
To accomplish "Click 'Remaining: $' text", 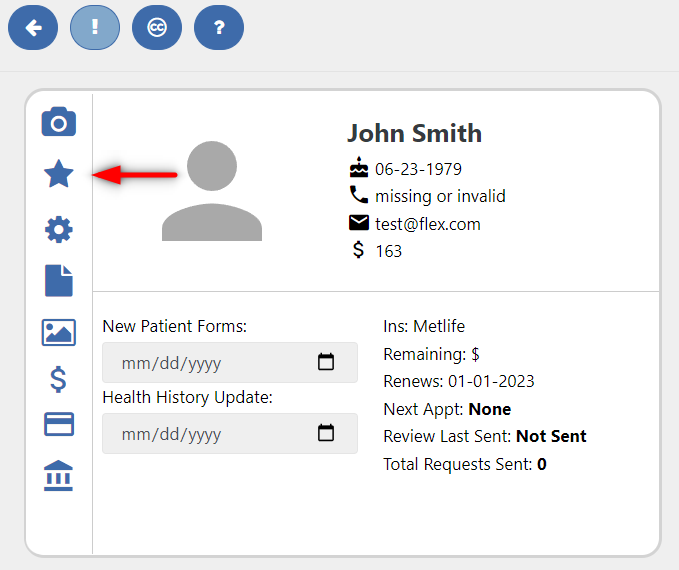I will (431, 354).
